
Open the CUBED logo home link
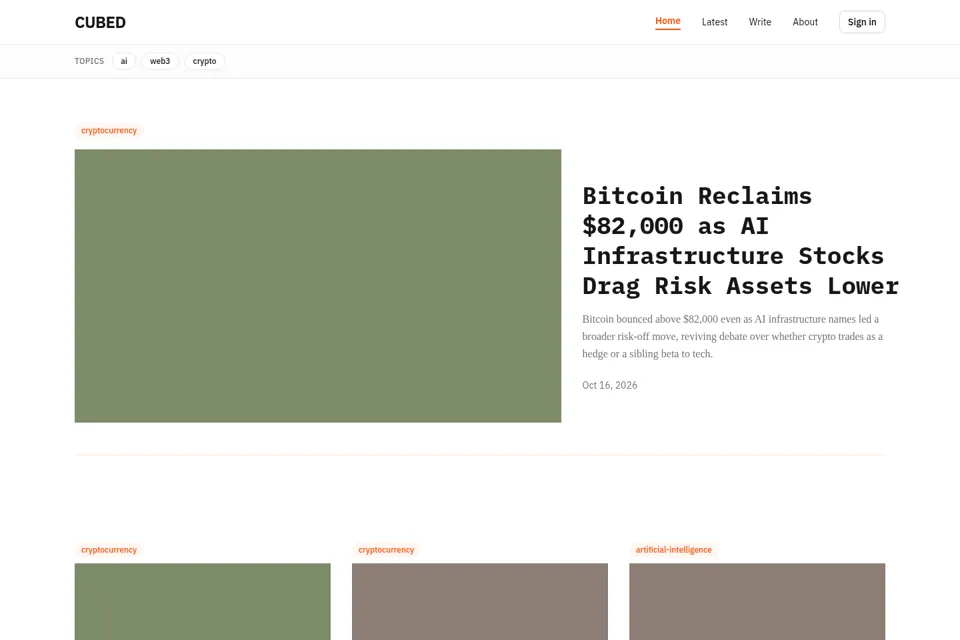[x=100, y=22]
